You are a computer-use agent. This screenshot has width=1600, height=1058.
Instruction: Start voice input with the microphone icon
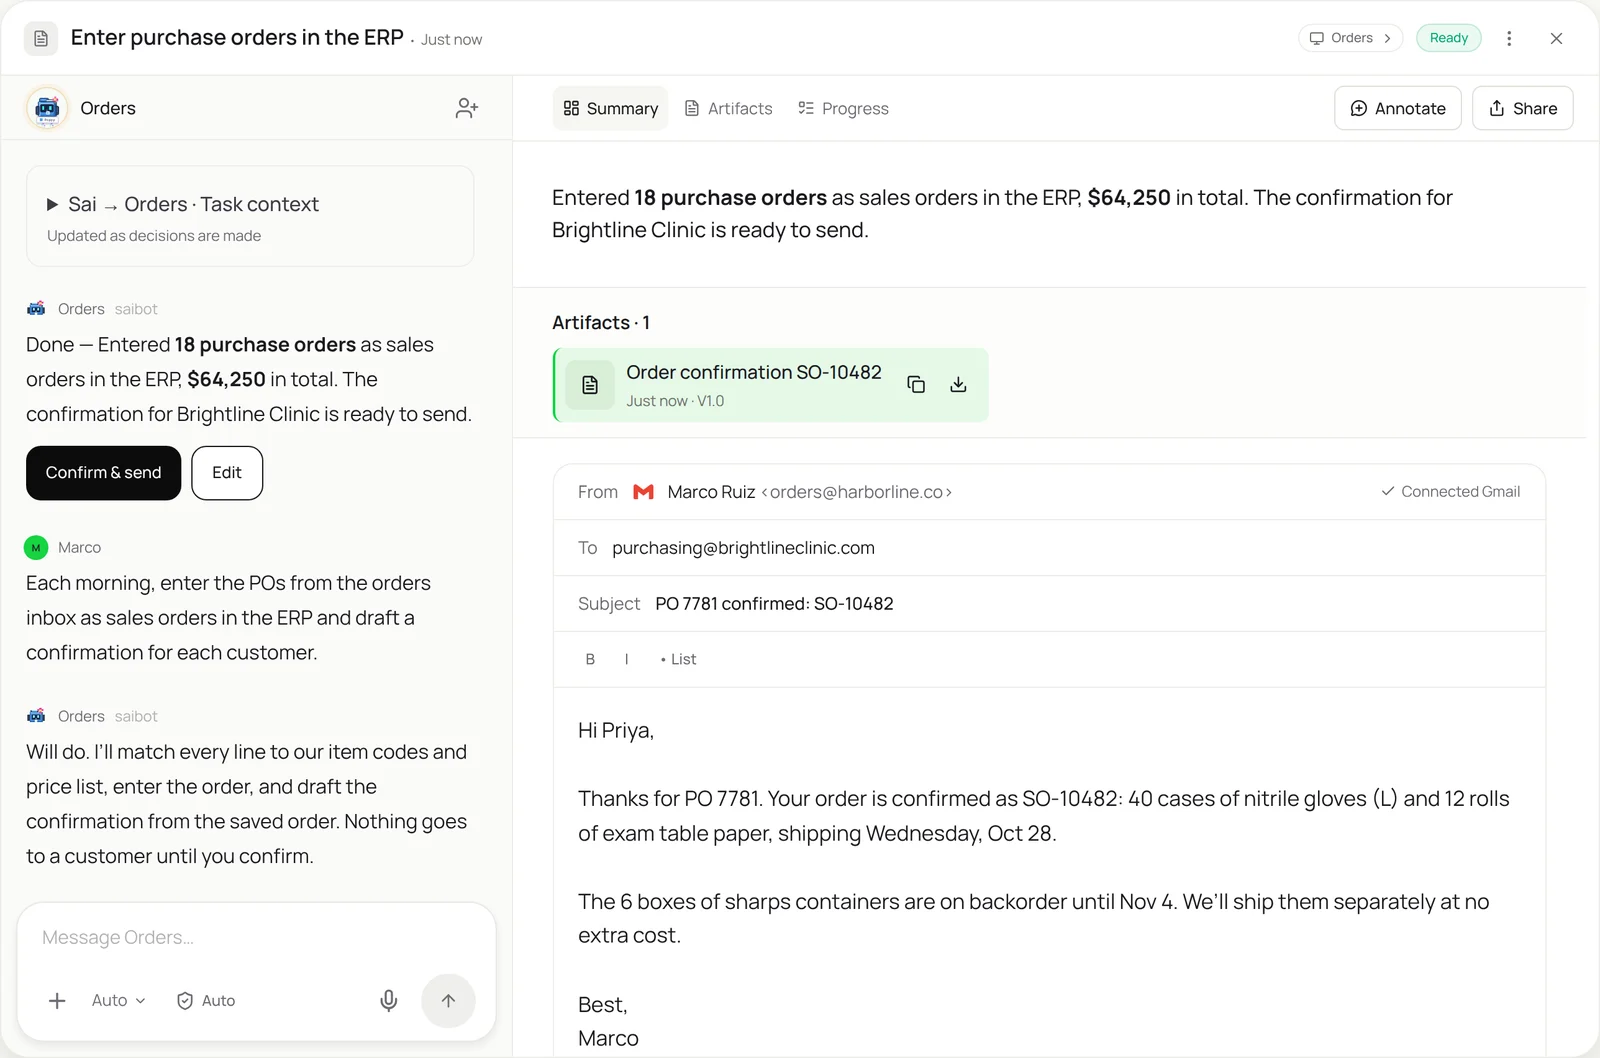(389, 1000)
